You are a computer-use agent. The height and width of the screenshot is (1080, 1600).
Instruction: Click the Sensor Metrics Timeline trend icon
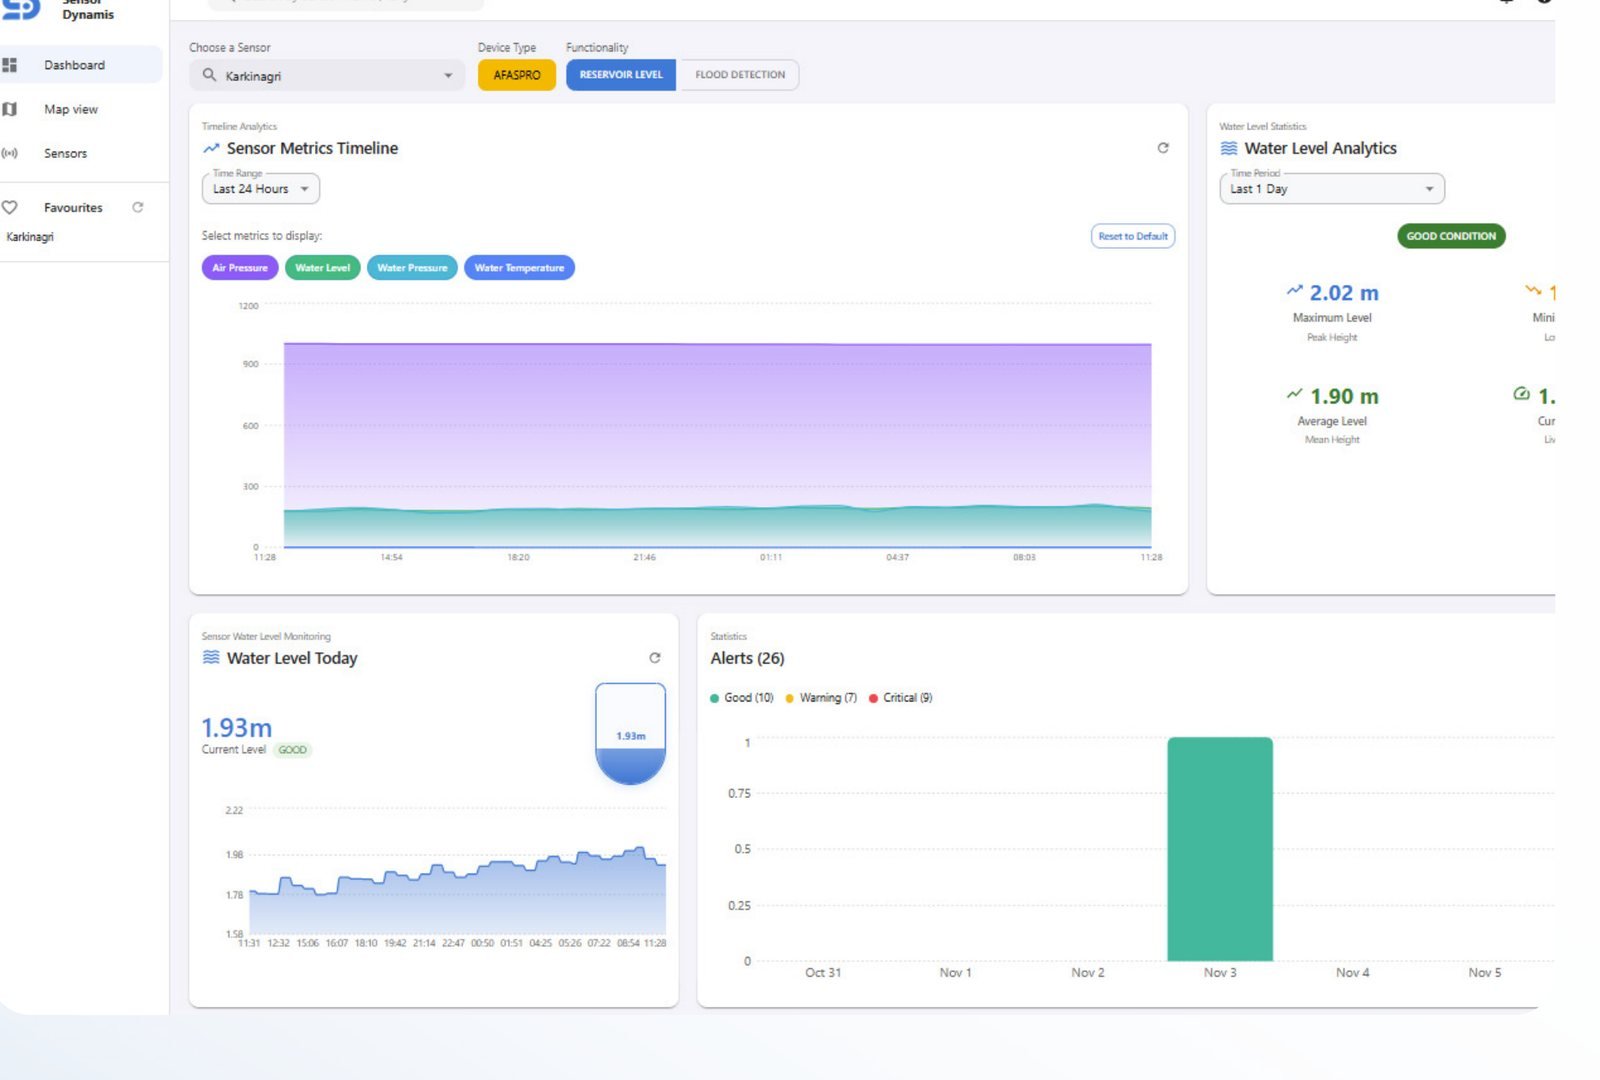(211, 148)
